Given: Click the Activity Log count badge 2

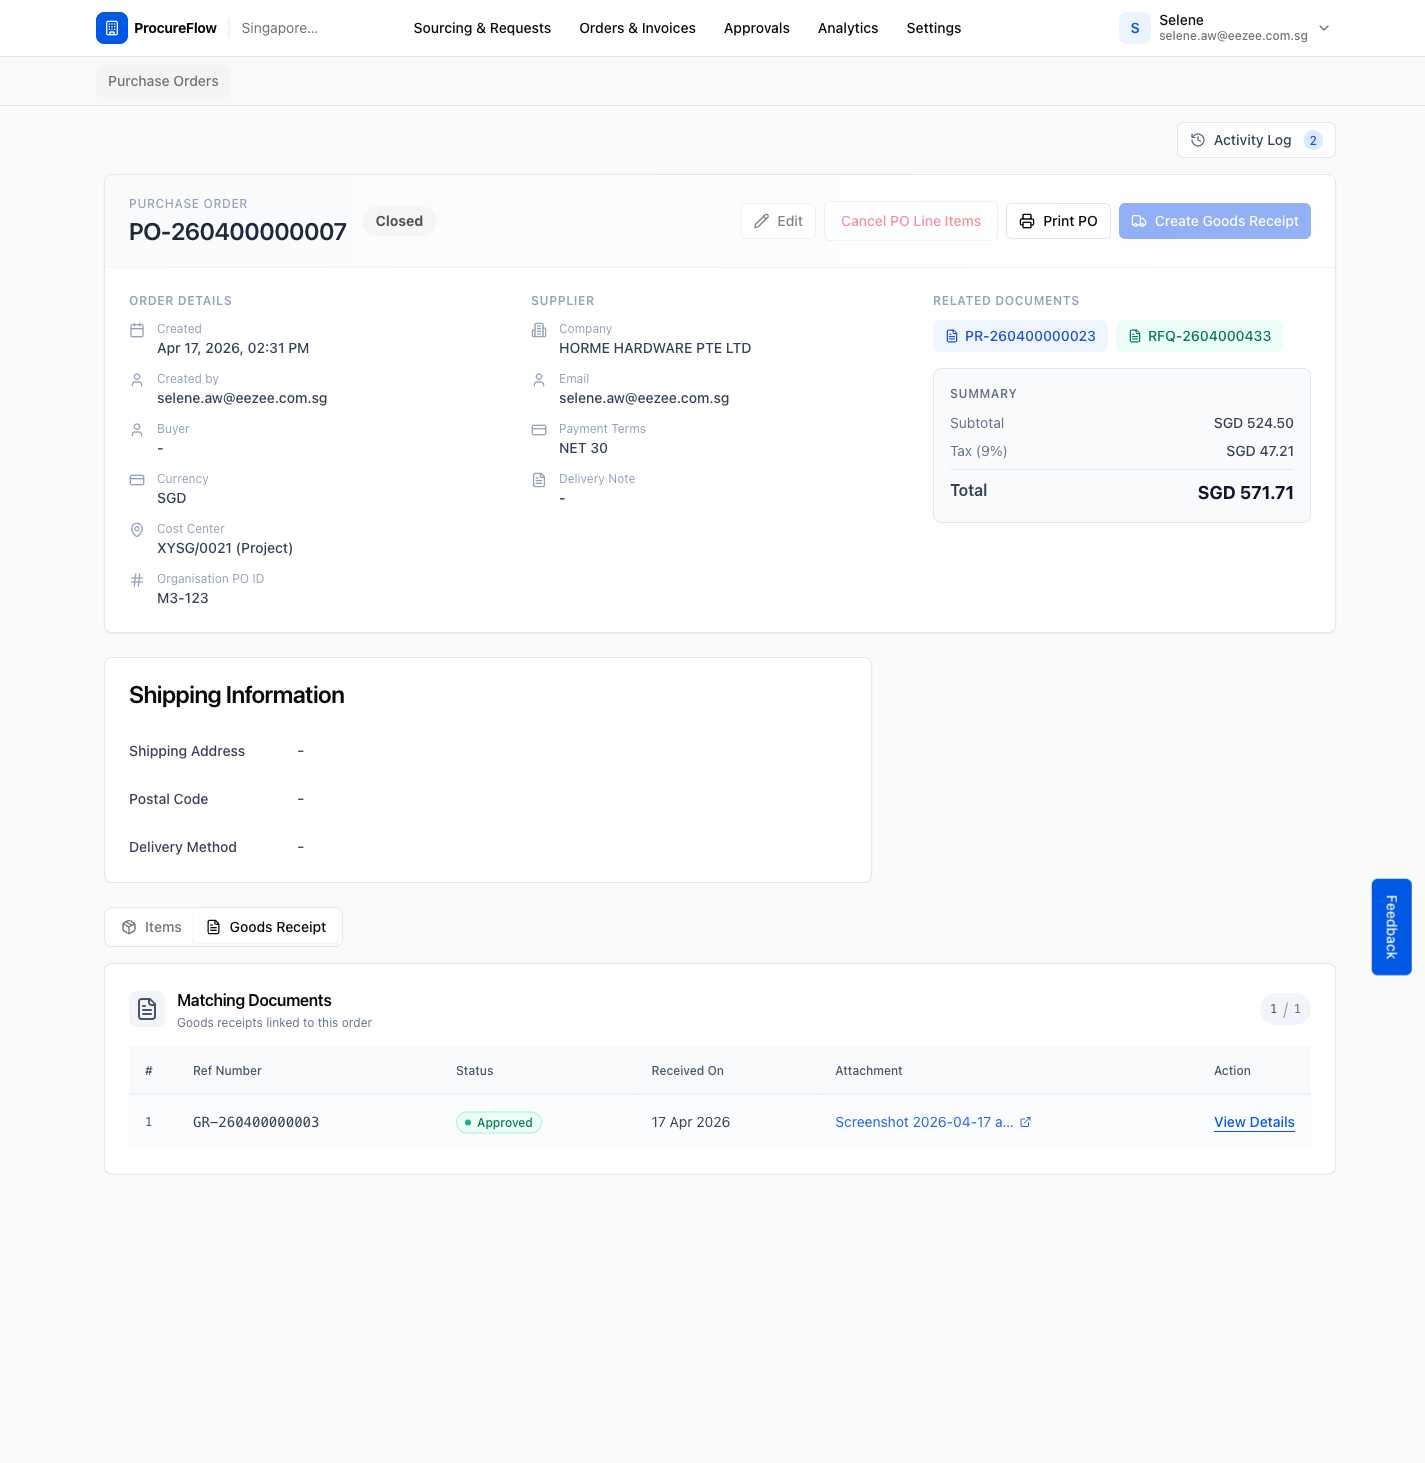Looking at the screenshot, I should pos(1313,140).
